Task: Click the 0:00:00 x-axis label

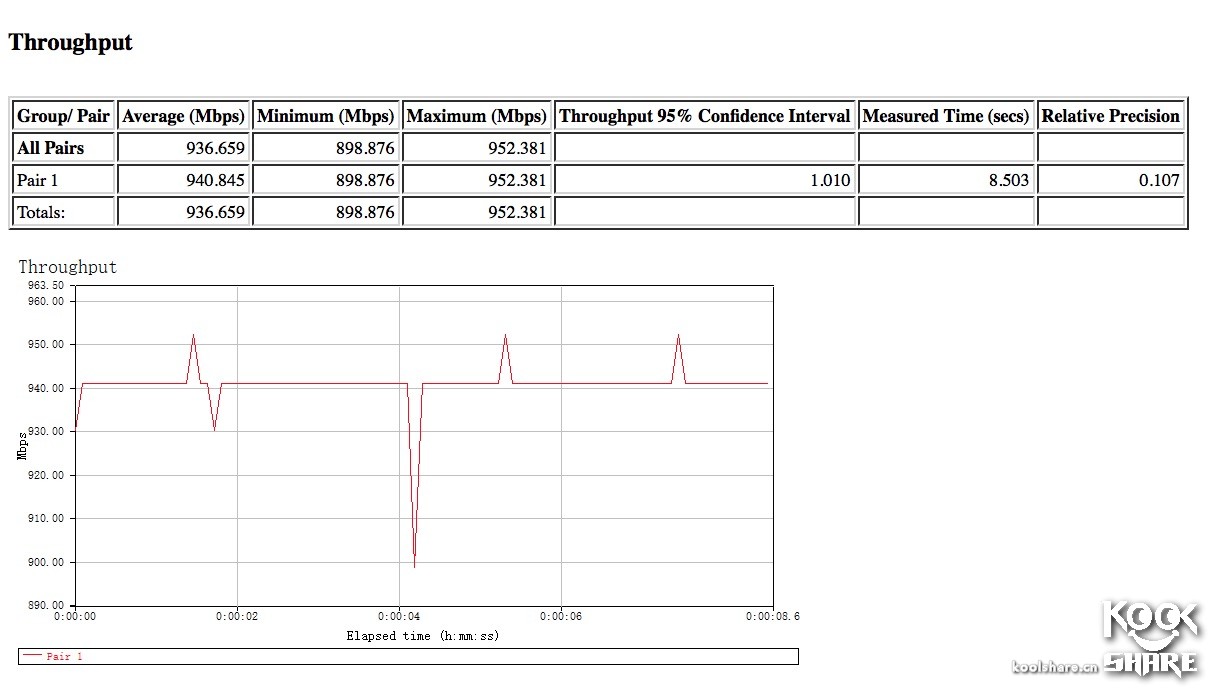Action: pyautogui.click(x=75, y=616)
